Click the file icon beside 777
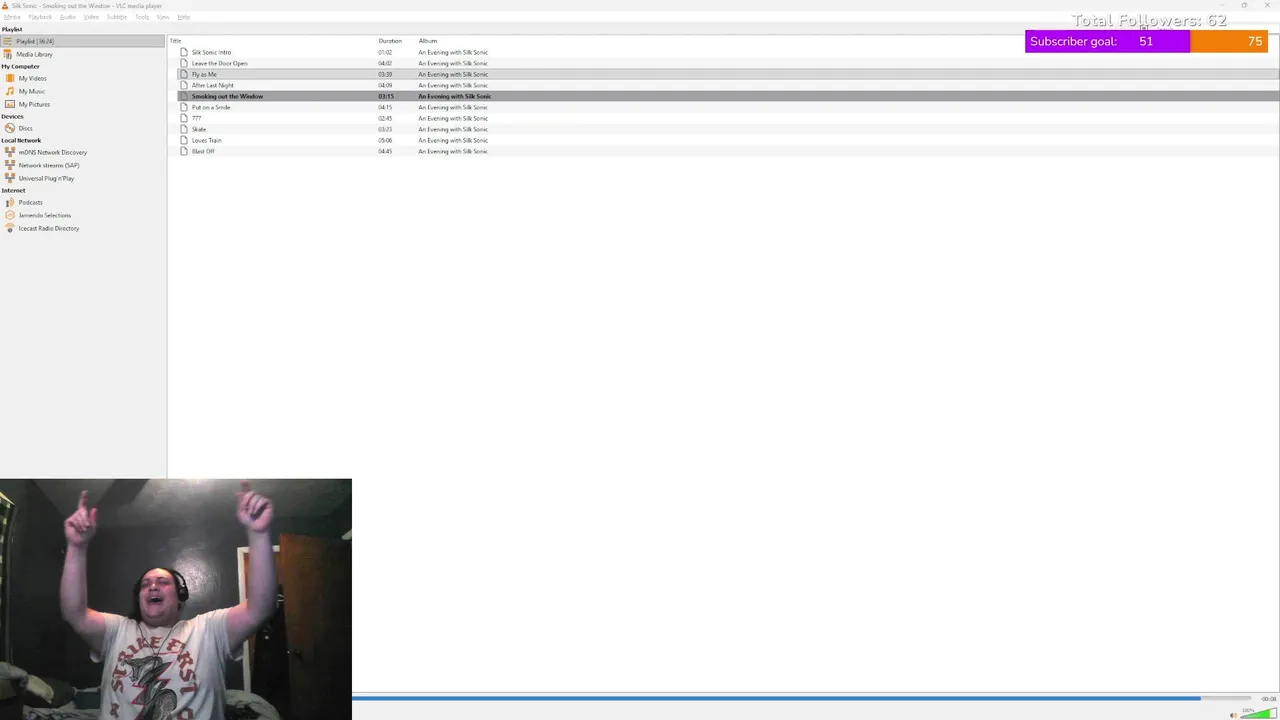The image size is (1280, 720). 184,118
